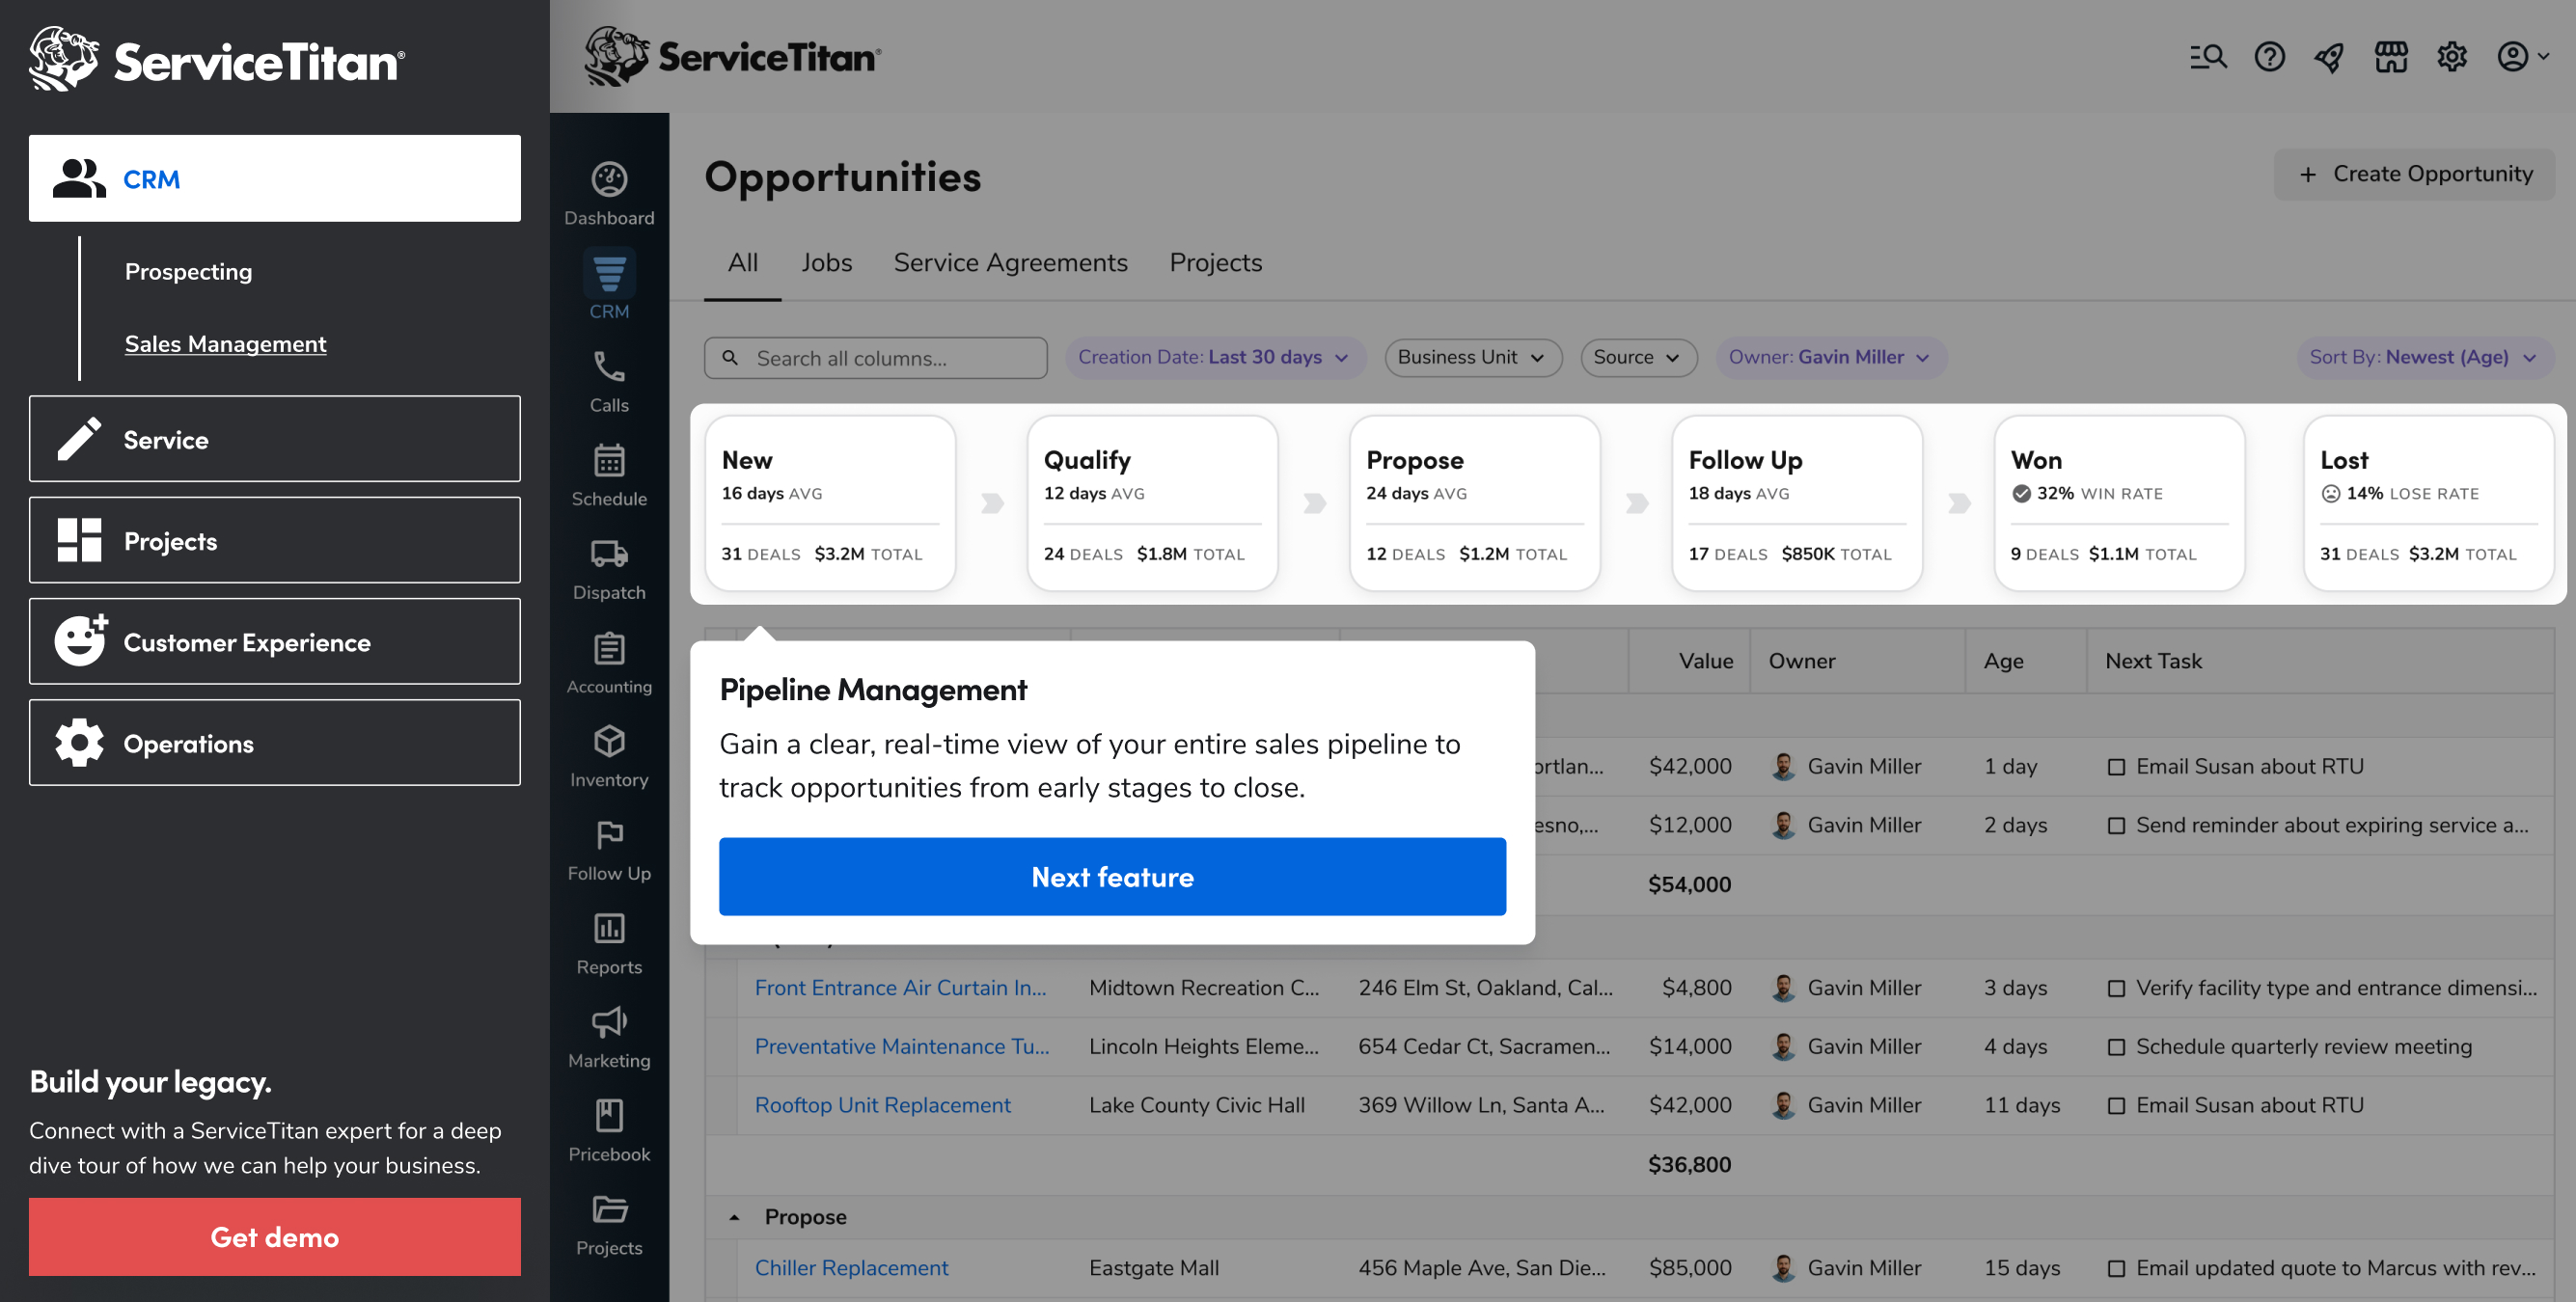Collapse the Propose group row
The width and height of the screenshot is (2576, 1302).
[734, 1217]
